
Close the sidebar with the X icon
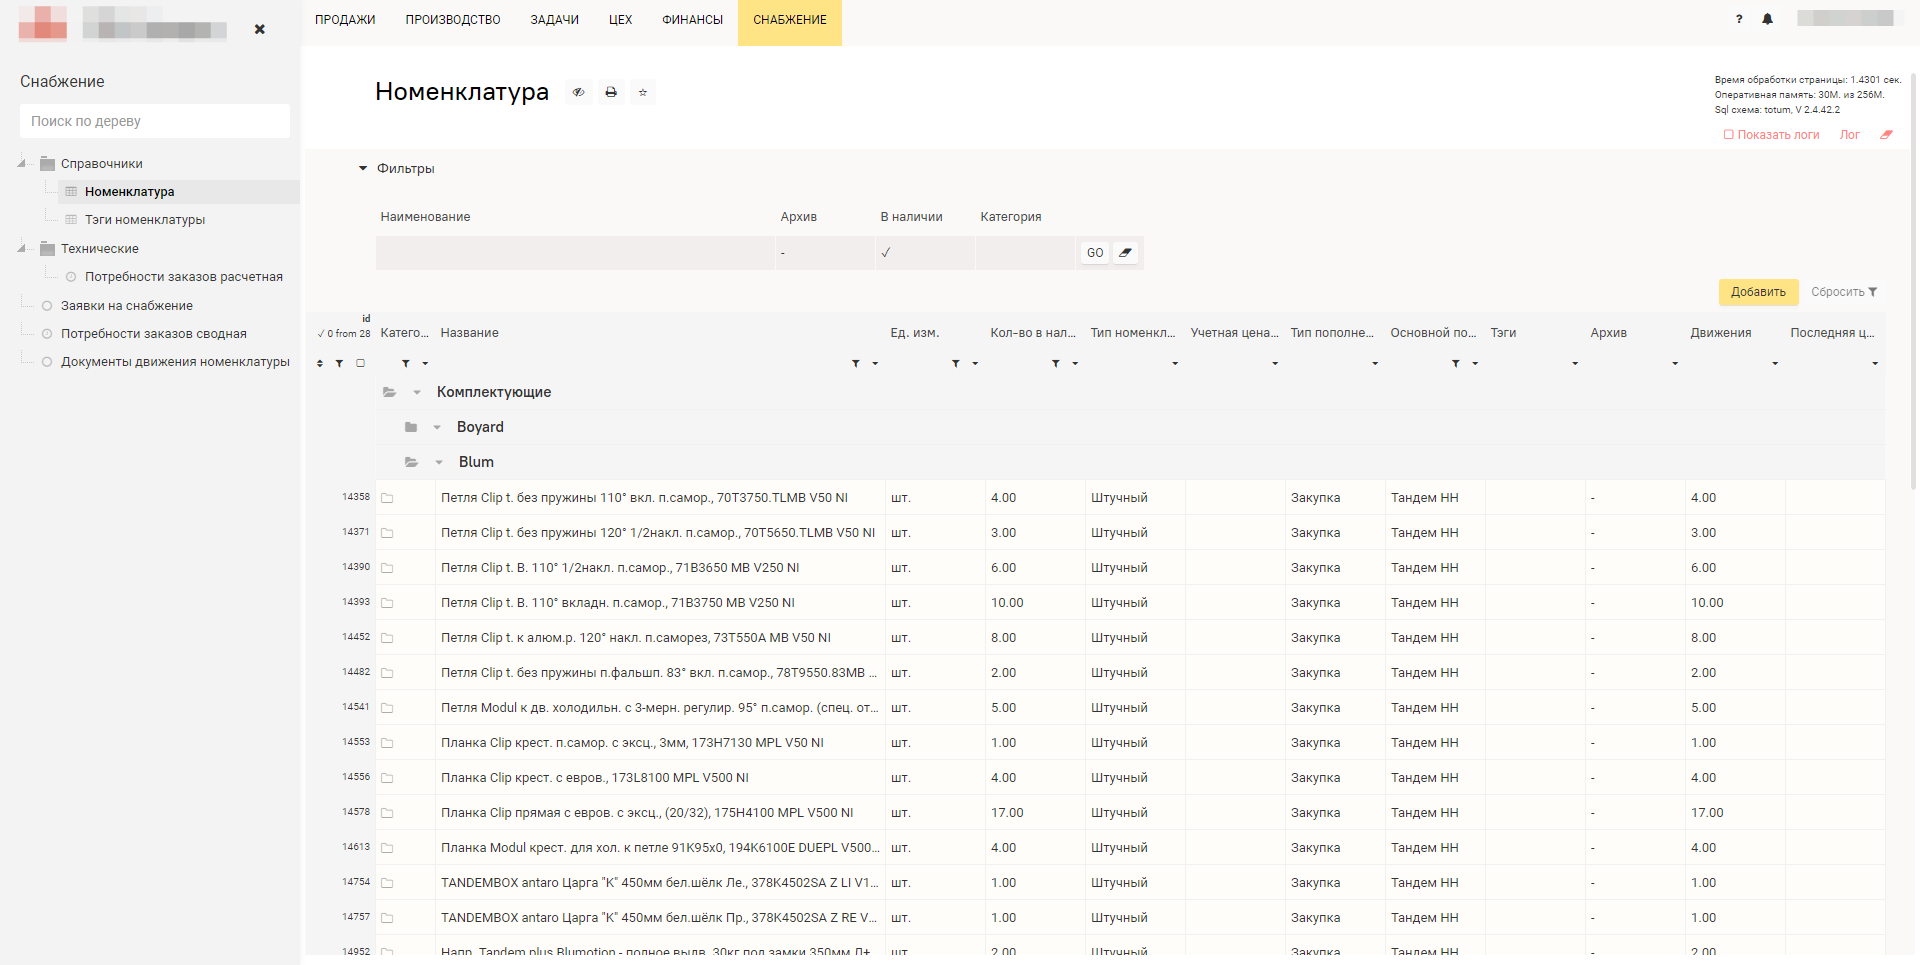[x=260, y=29]
